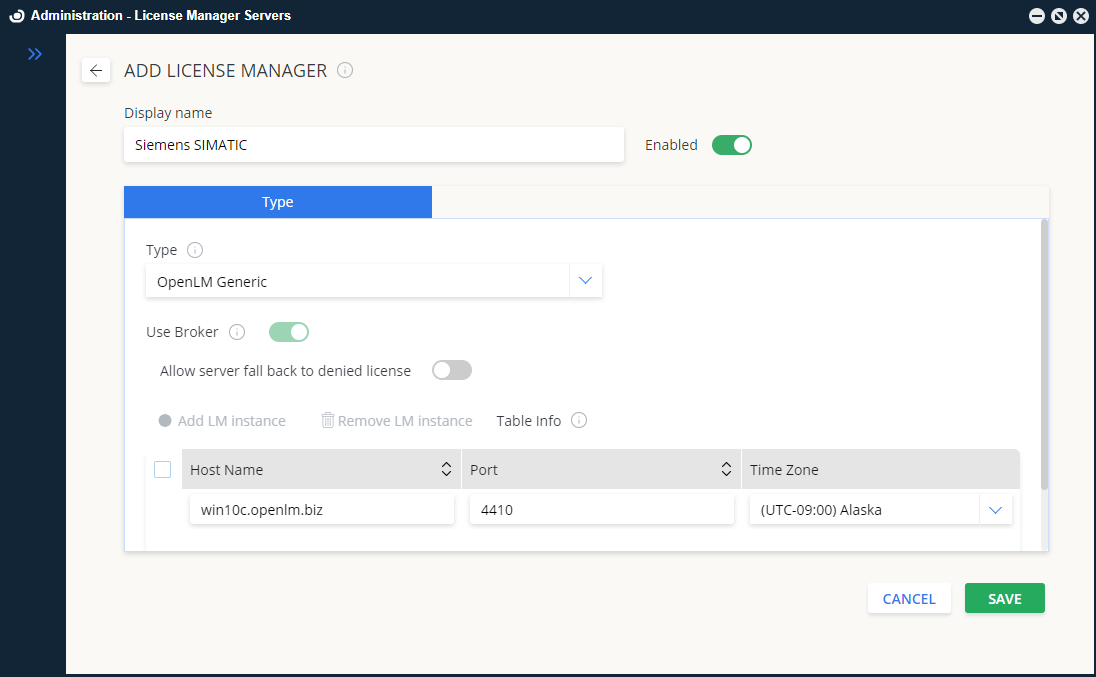Image resolution: width=1096 pixels, height=677 pixels.
Task: Sort the table by Host Name column
Action: (446, 468)
